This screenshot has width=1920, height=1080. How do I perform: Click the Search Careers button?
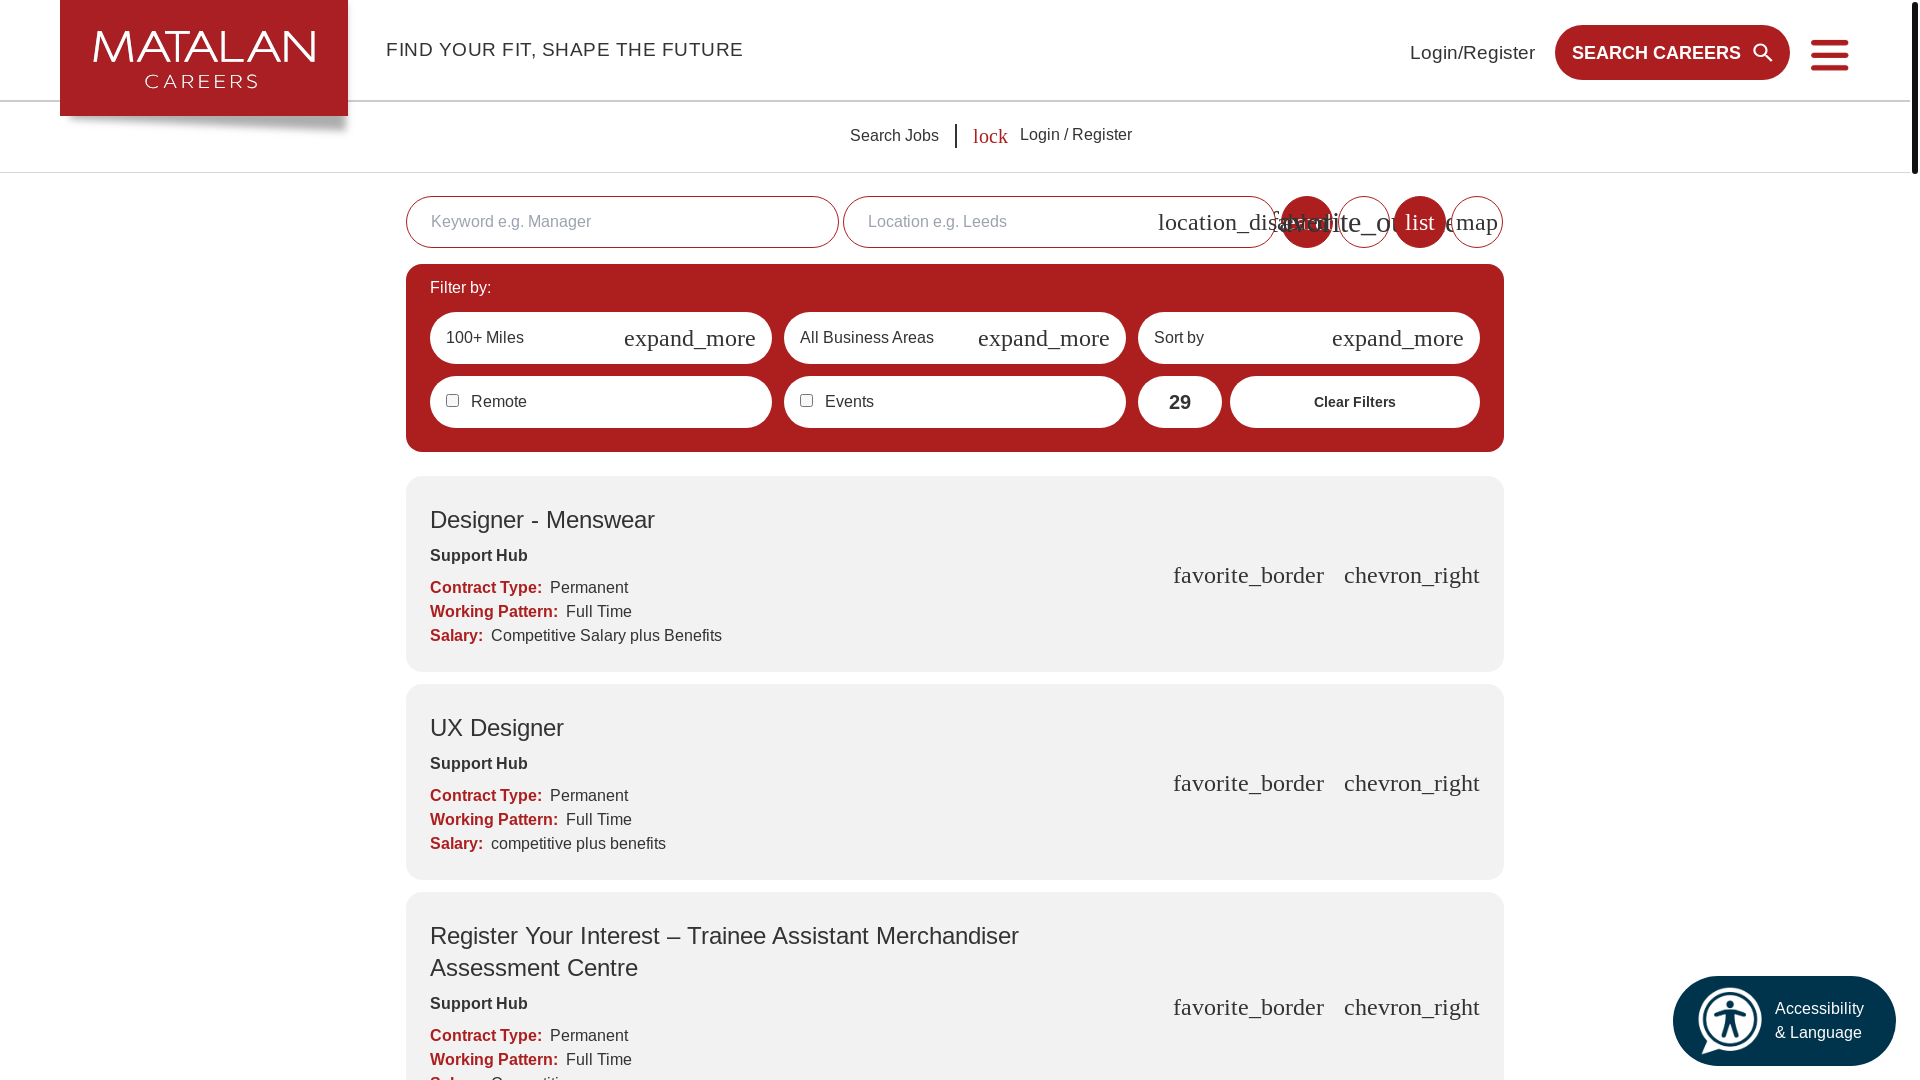click(x=1672, y=52)
